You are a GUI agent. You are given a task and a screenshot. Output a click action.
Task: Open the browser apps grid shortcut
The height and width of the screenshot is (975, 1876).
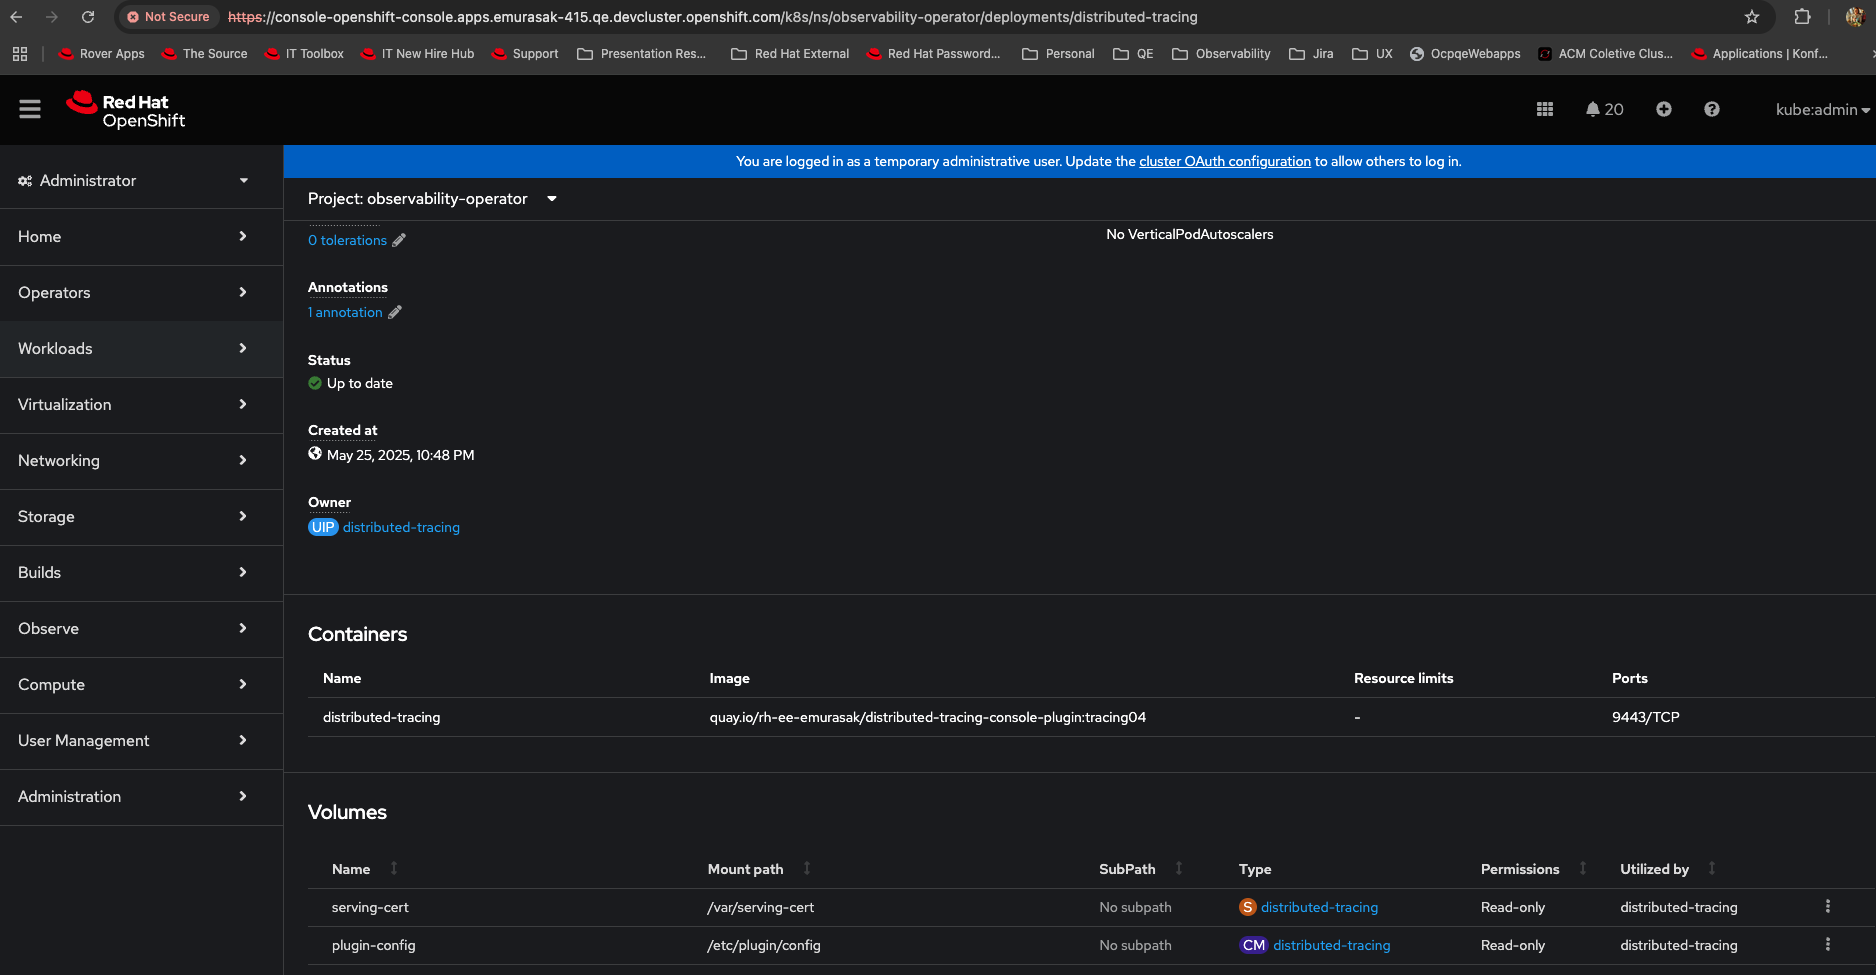click(x=20, y=54)
